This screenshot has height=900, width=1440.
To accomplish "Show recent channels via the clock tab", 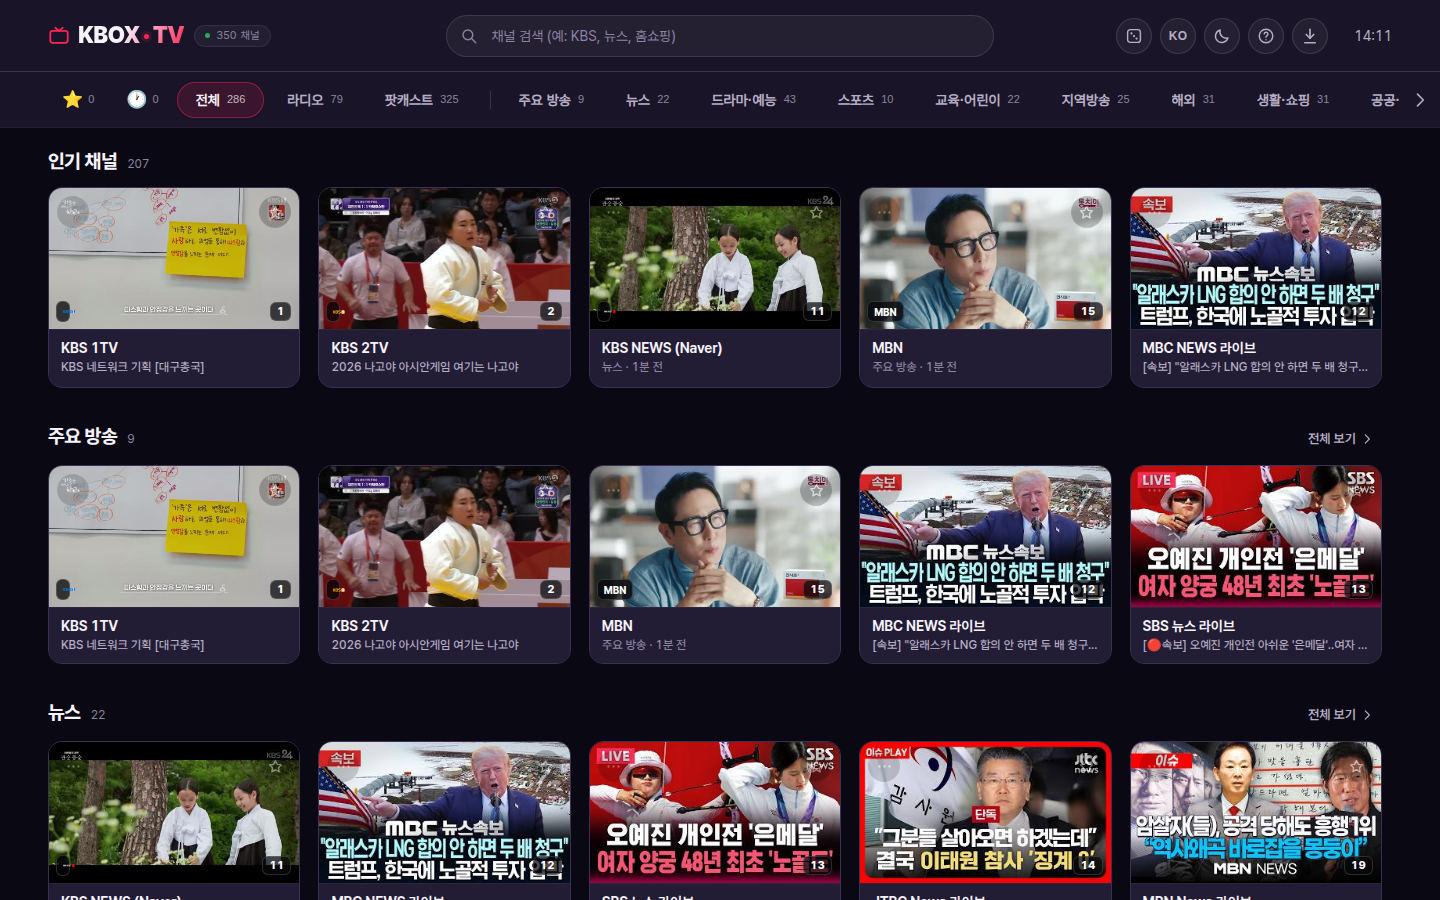I will pos(142,100).
